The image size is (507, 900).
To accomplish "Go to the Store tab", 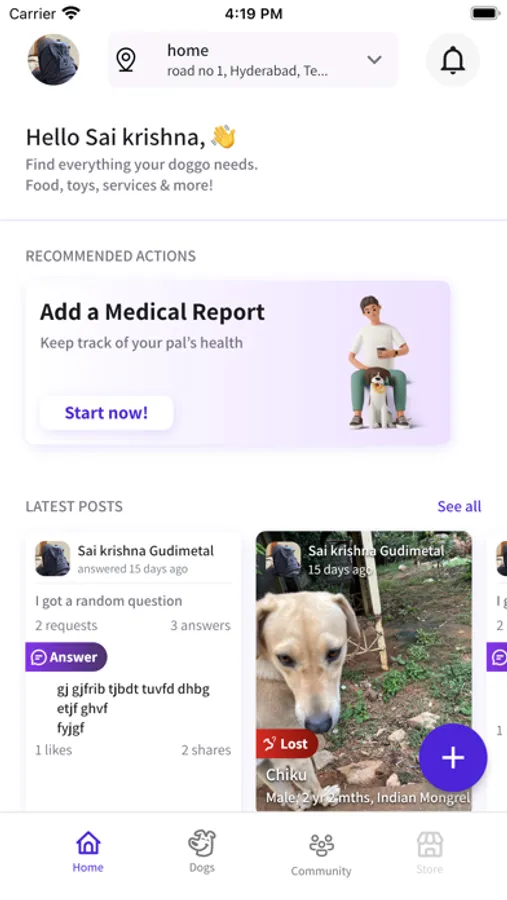I will coord(429,853).
